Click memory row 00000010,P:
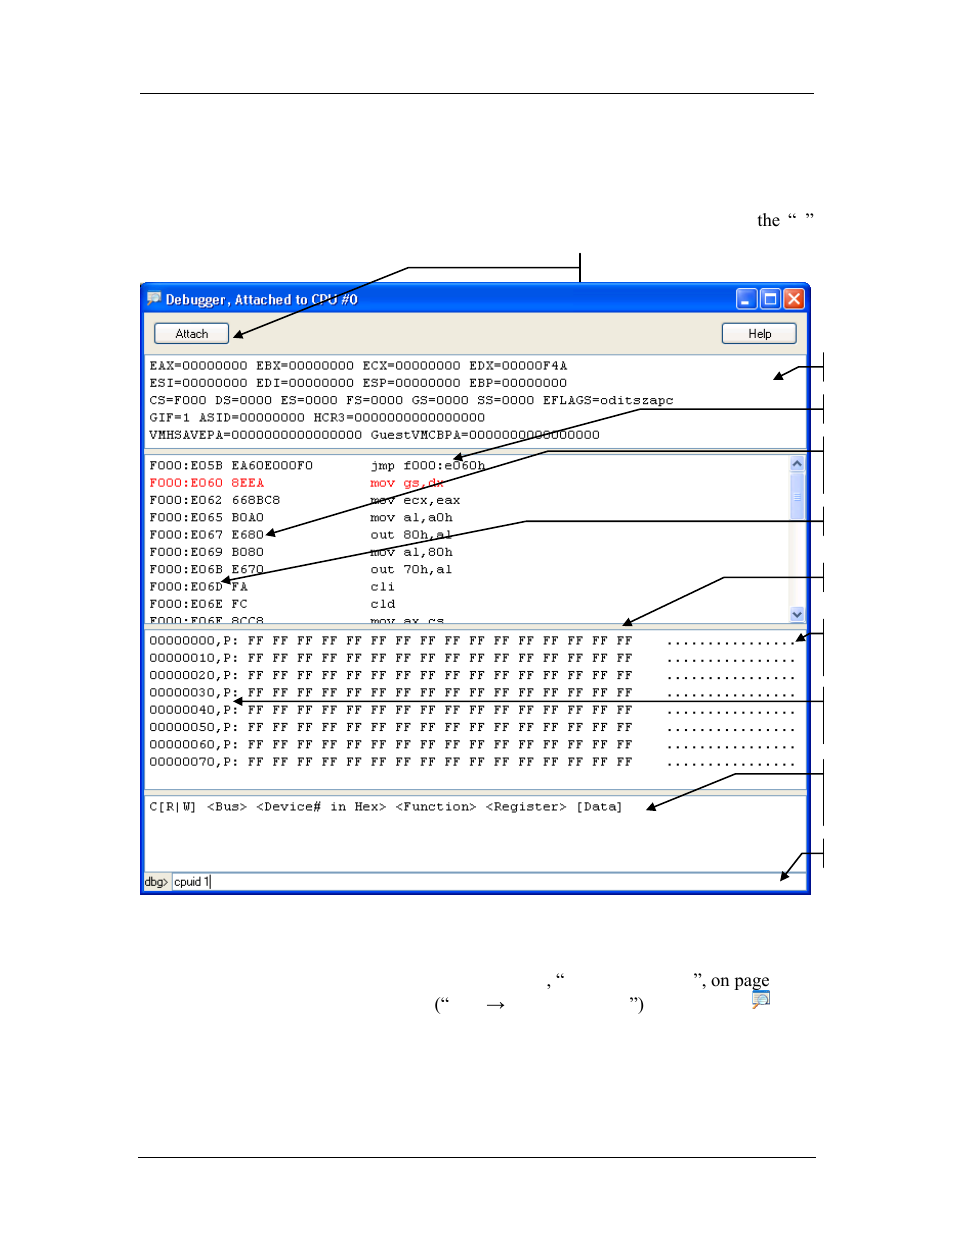 (472, 658)
